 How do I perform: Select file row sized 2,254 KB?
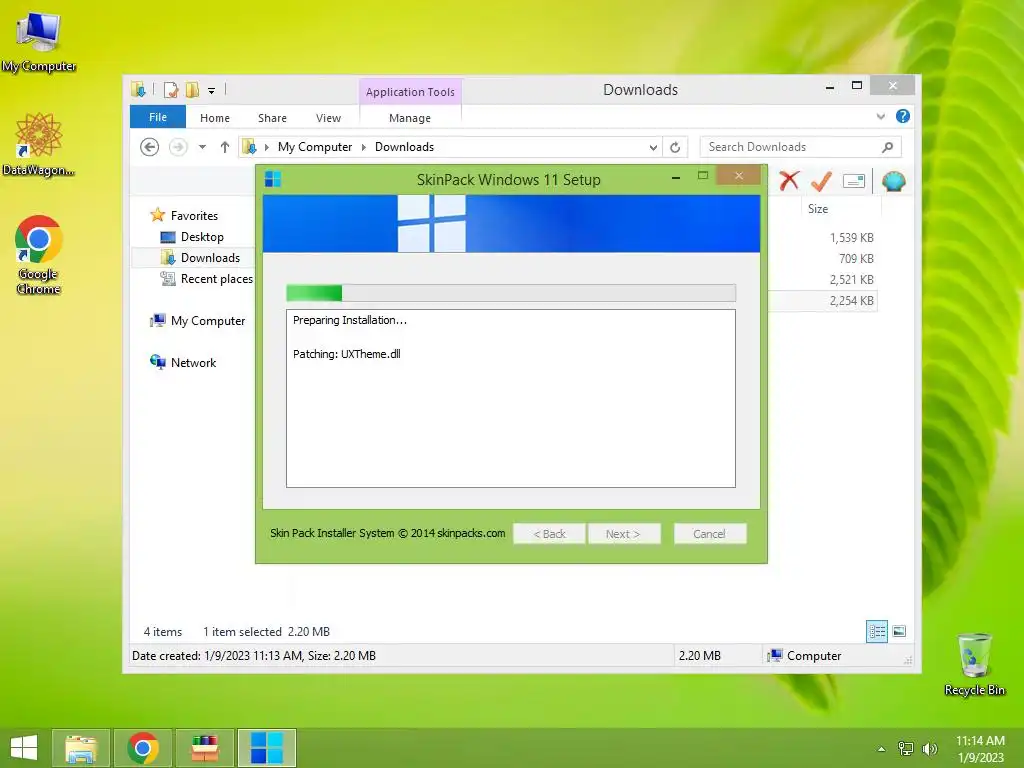point(823,300)
